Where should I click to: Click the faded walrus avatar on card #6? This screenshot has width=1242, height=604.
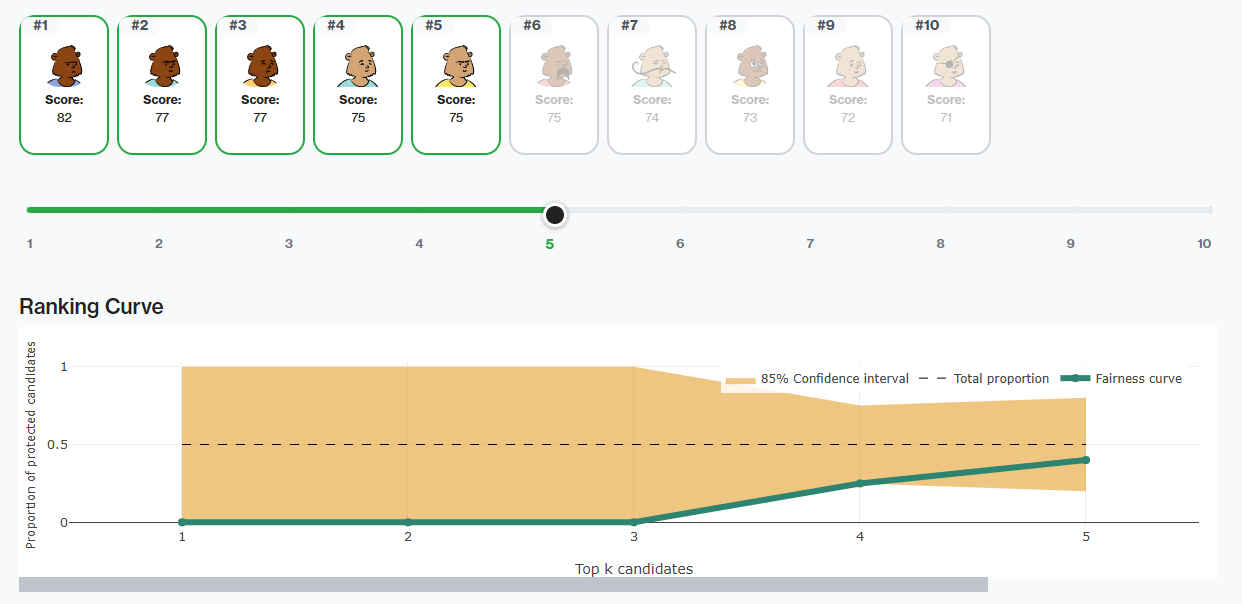click(x=554, y=68)
